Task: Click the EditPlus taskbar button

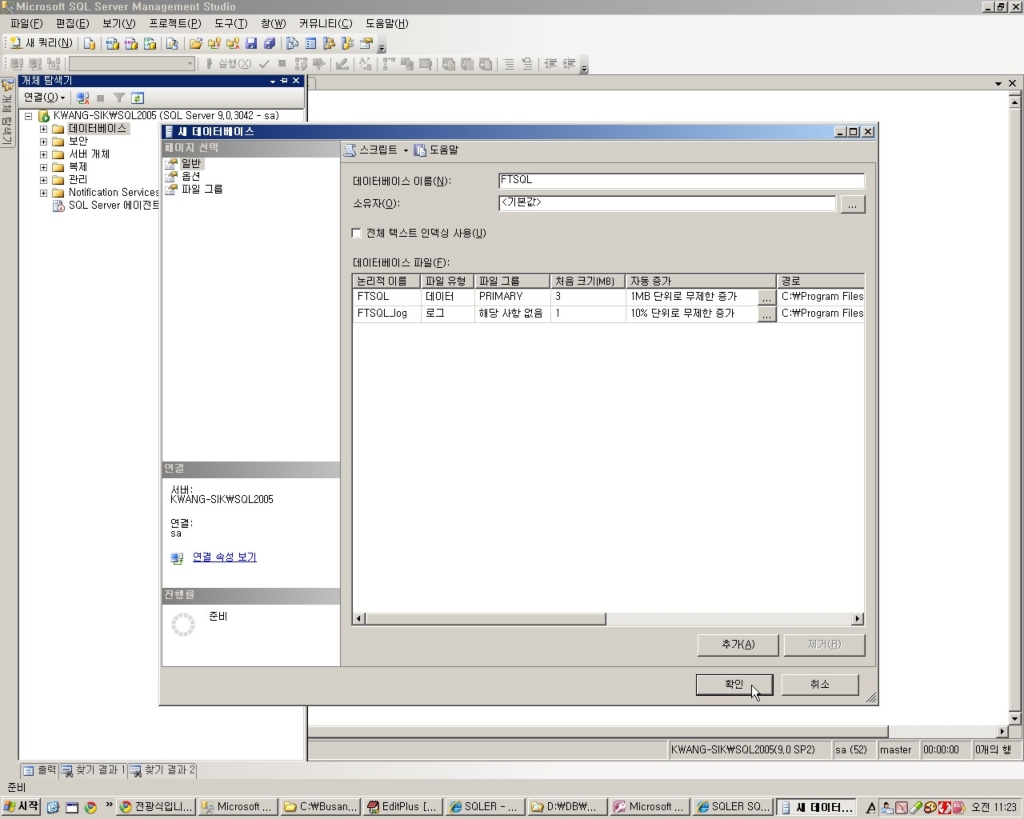Action: click(402, 807)
